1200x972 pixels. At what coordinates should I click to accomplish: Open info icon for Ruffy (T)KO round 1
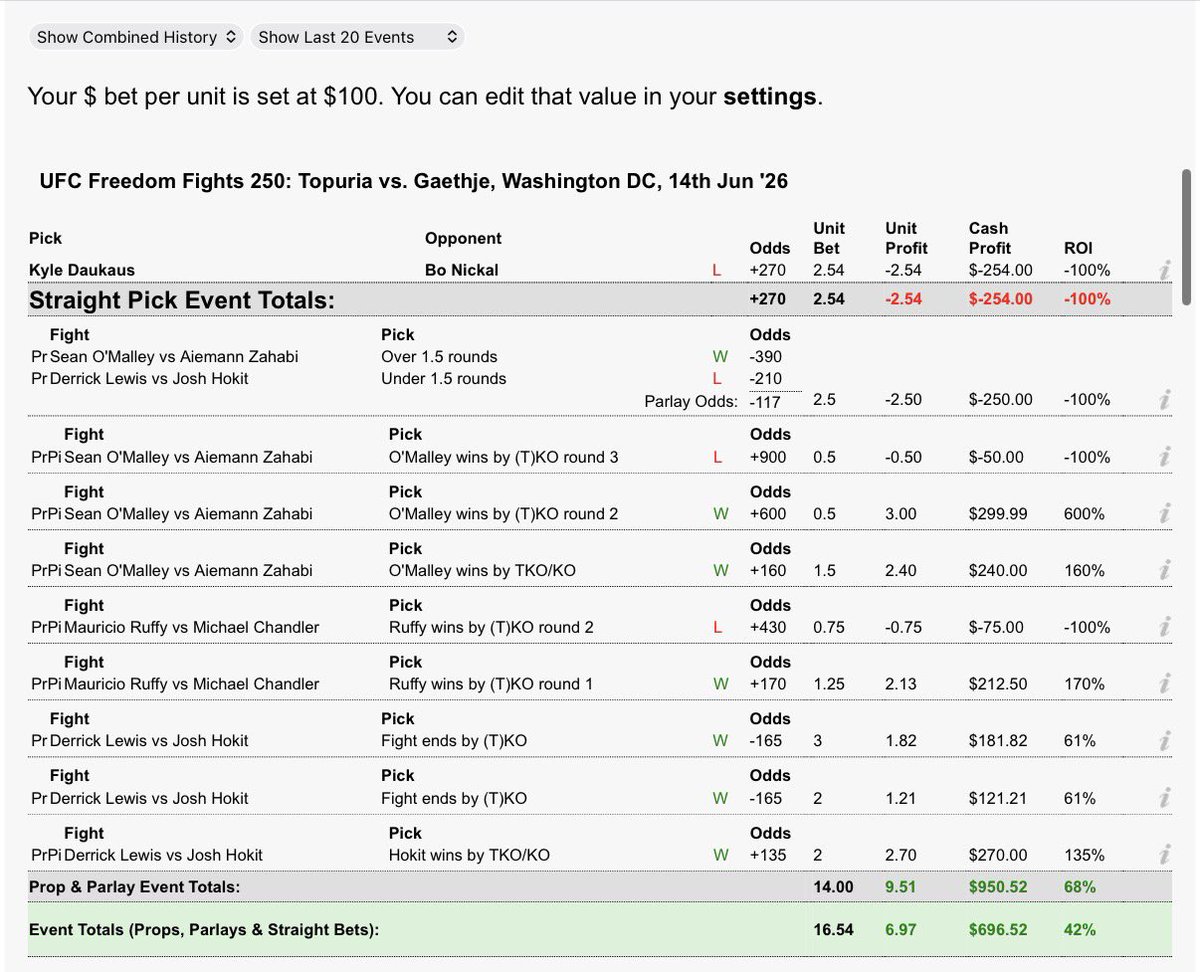(x=1165, y=684)
